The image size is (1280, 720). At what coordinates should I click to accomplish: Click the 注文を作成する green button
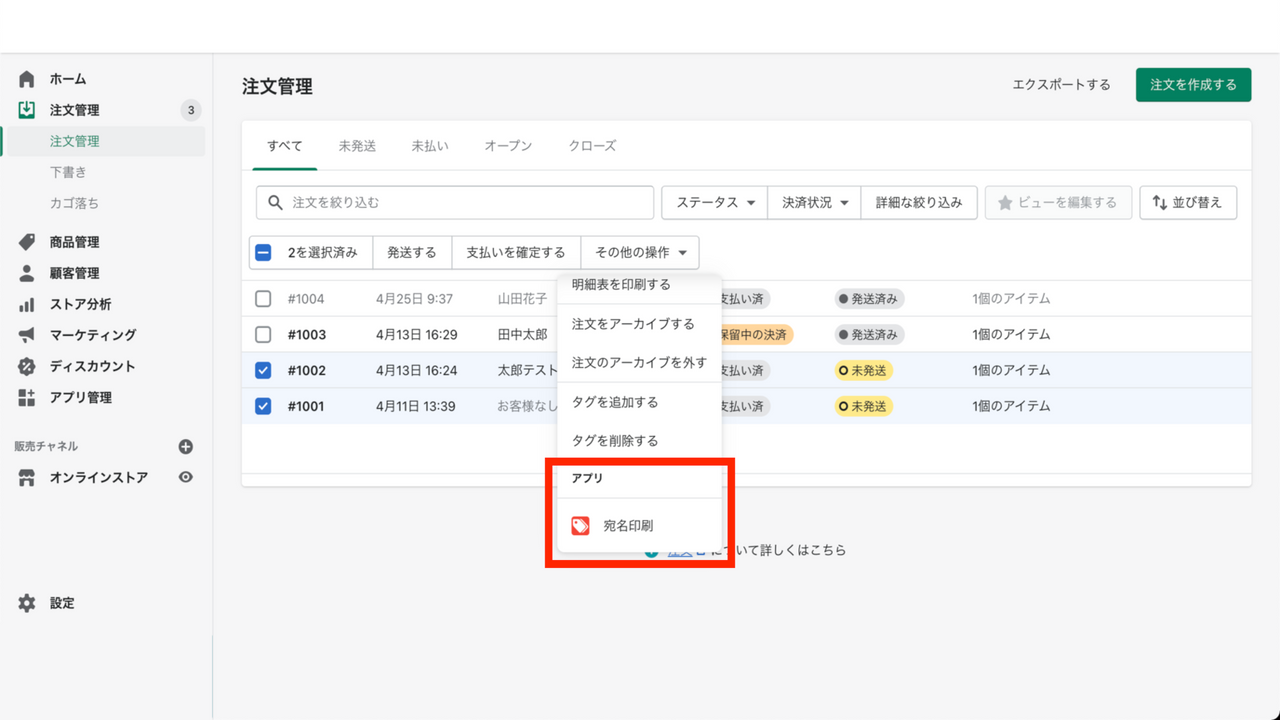[1193, 85]
